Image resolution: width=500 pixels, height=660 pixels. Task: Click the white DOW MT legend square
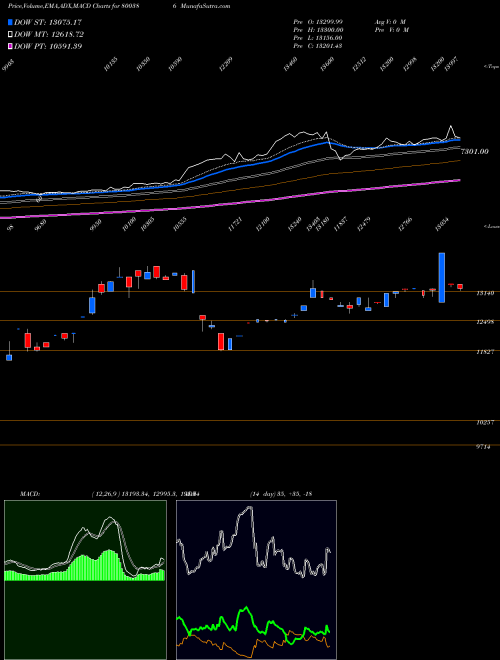tap(11, 34)
